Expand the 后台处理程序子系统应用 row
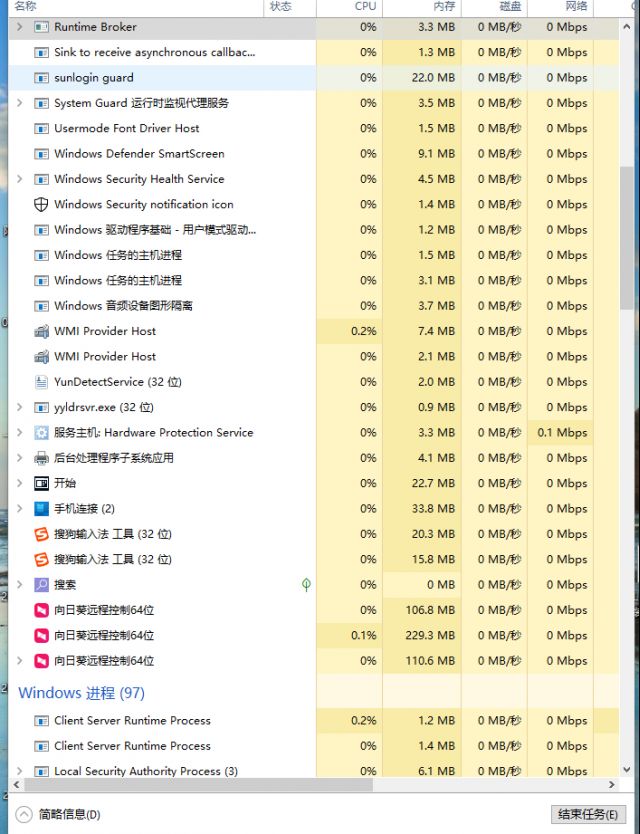The image size is (640, 834). pyautogui.click(x=20, y=458)
